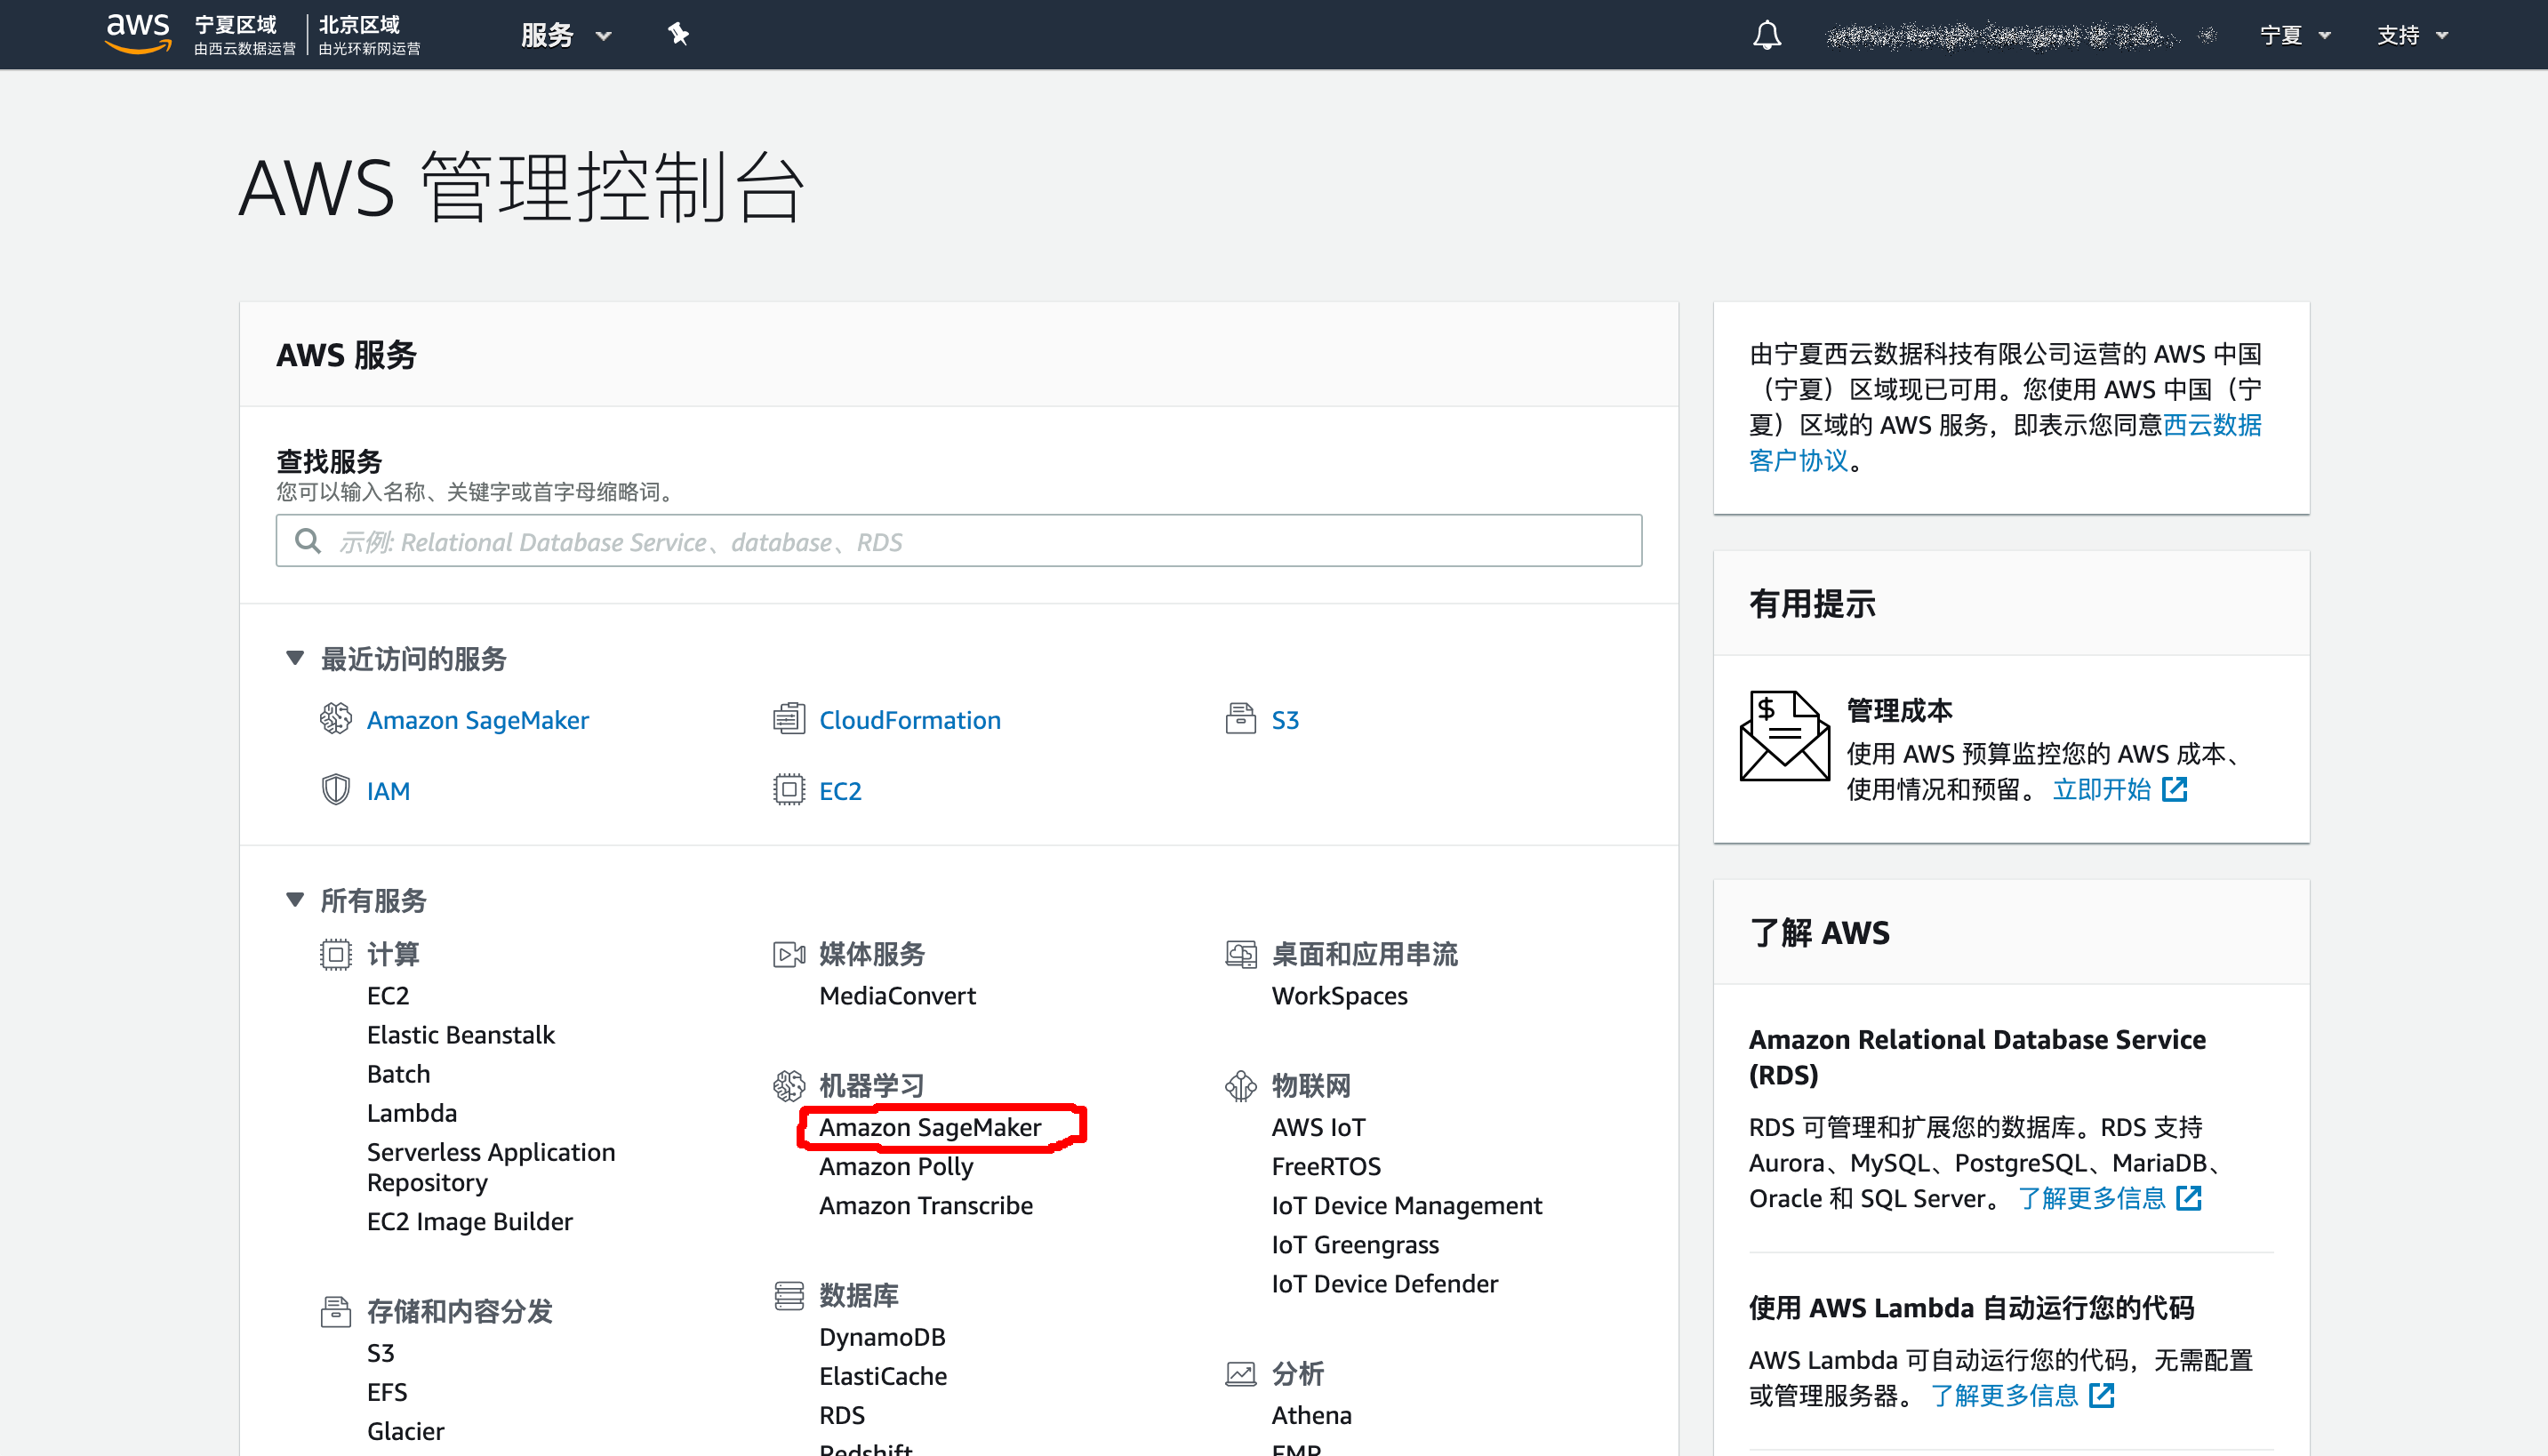The image size is (2548, 1456).
Task: Open IoT Device Management
Action: (x=1407, y=1206)
